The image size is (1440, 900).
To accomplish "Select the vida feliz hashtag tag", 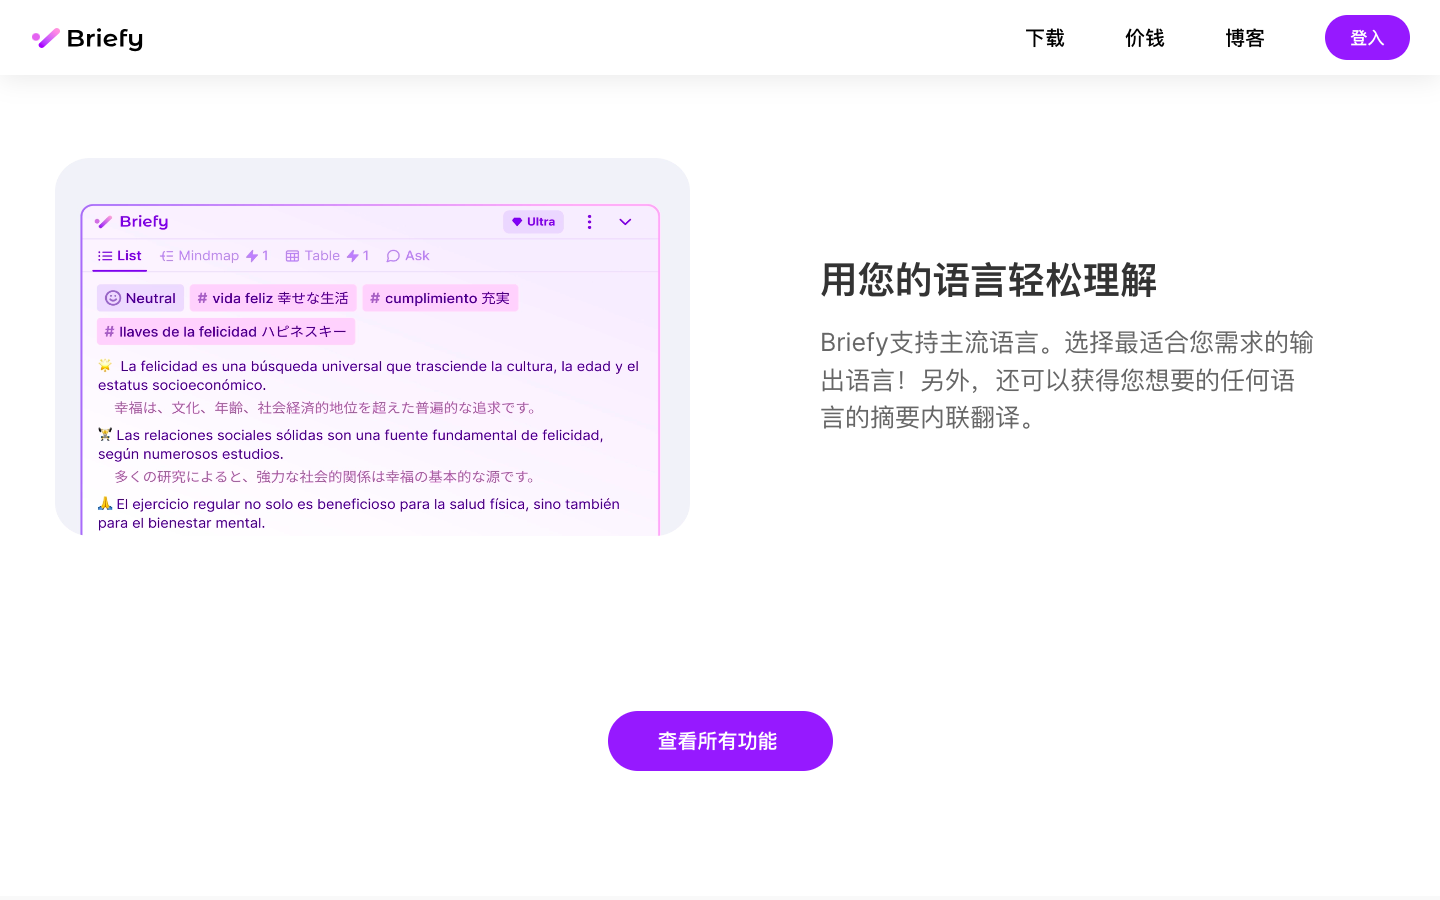I will tap(273, 298).
